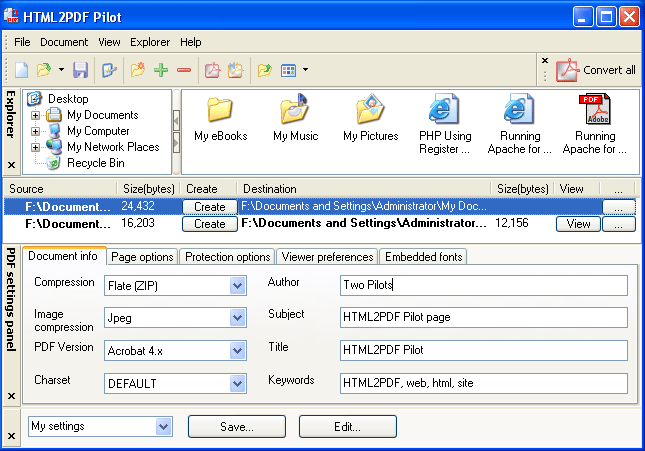Switch to the Embedded fonts tab
Screen dimensions: 645x451
click(423, 257)
